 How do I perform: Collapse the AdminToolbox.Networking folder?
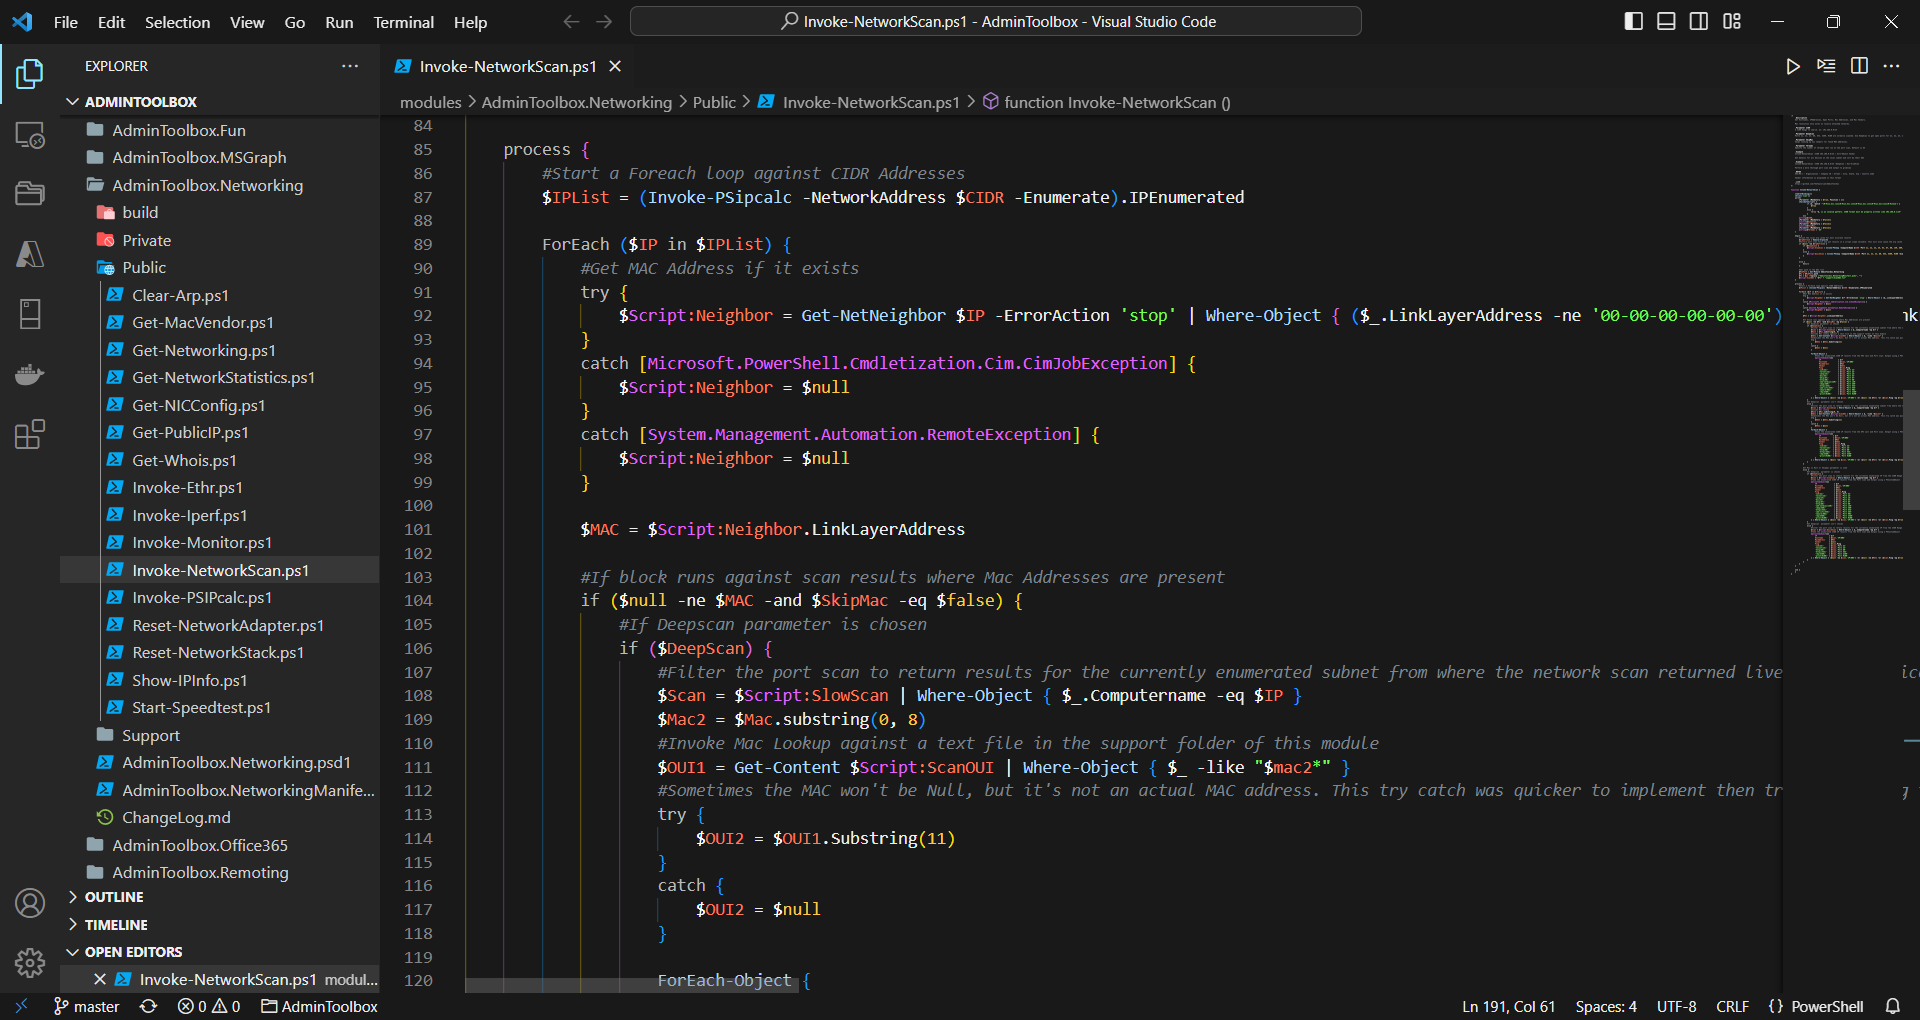click(220, 185)
